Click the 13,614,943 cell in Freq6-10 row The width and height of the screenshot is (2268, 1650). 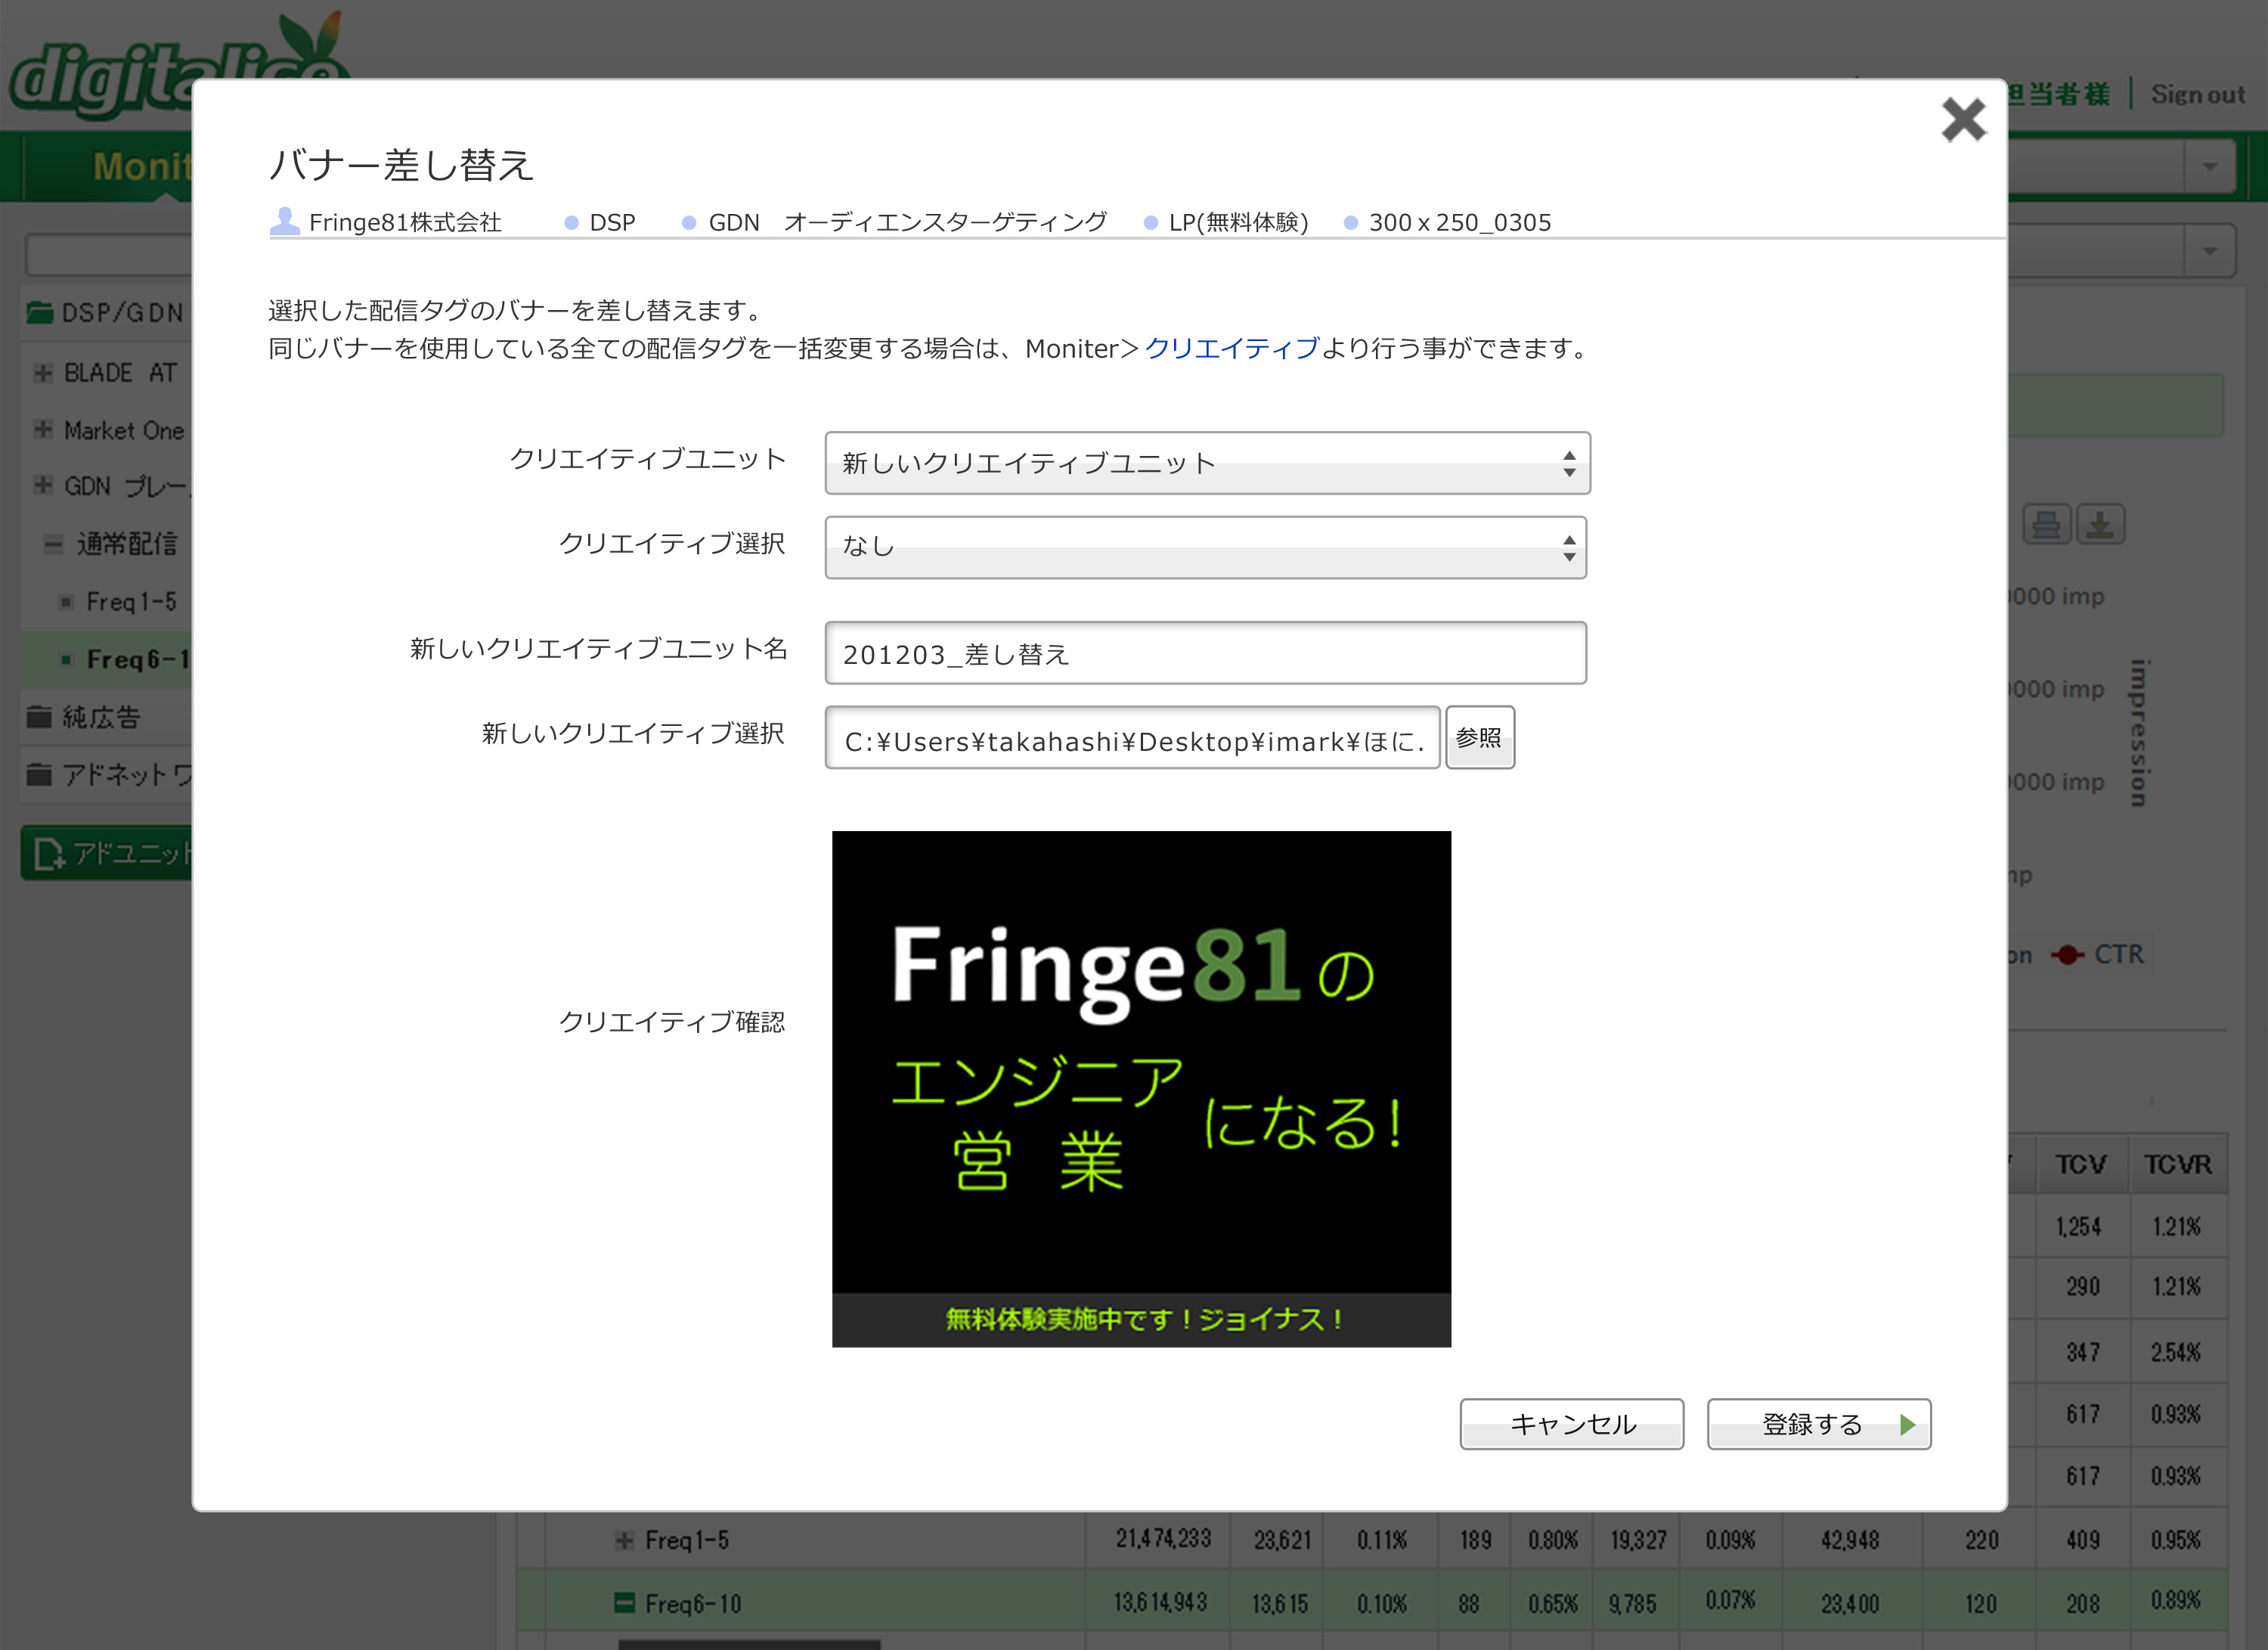(1160, 1602)
